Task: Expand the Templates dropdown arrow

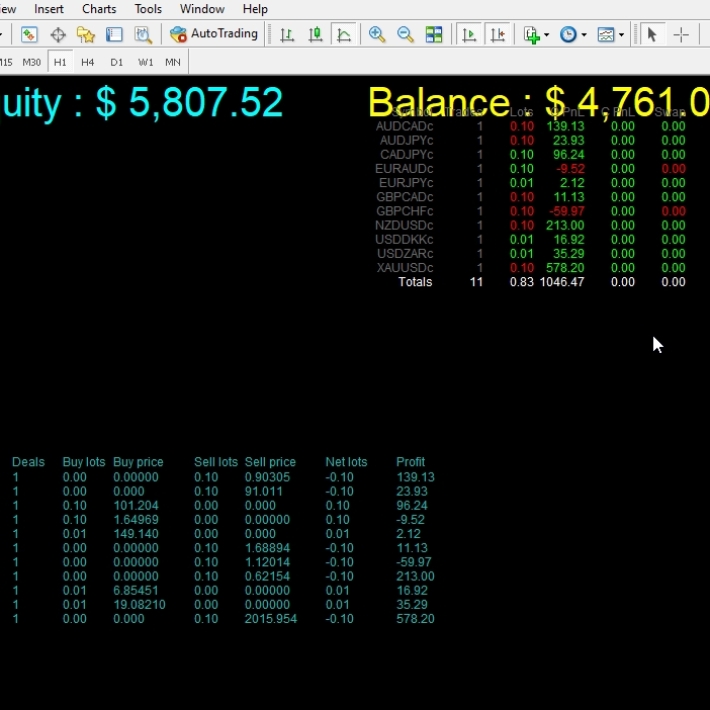Action: [x=621, y=35]
